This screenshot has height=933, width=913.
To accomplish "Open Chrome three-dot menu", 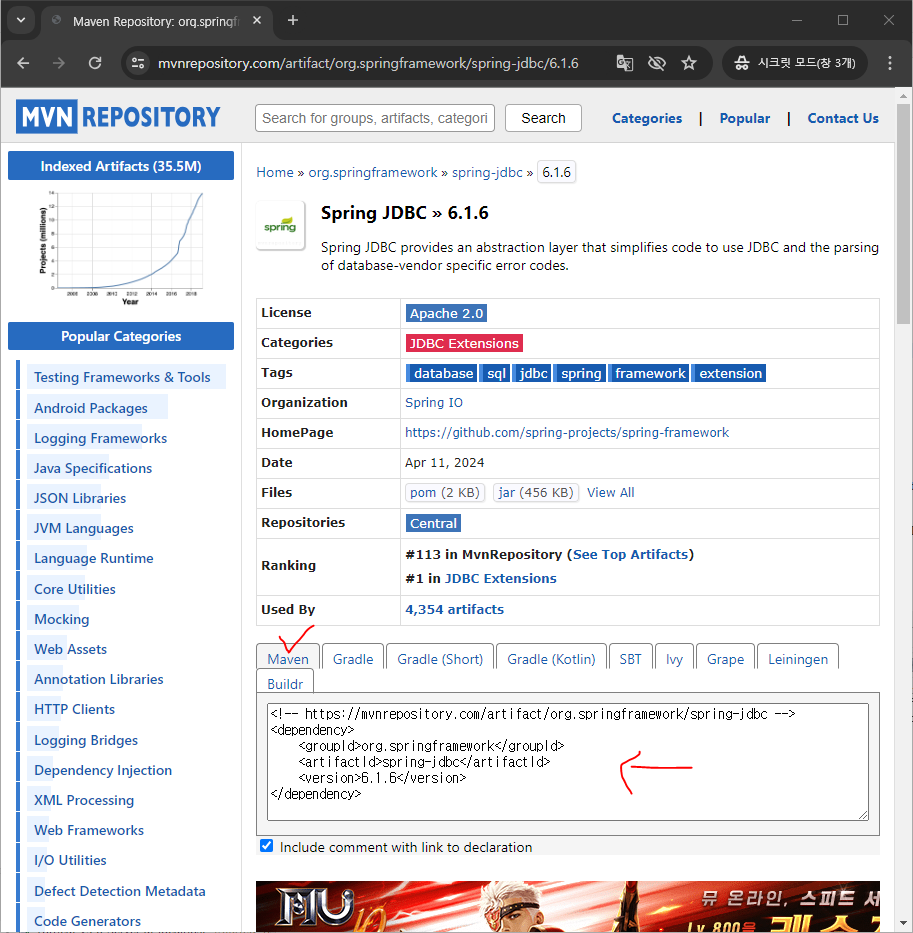I will coord(890,63).
